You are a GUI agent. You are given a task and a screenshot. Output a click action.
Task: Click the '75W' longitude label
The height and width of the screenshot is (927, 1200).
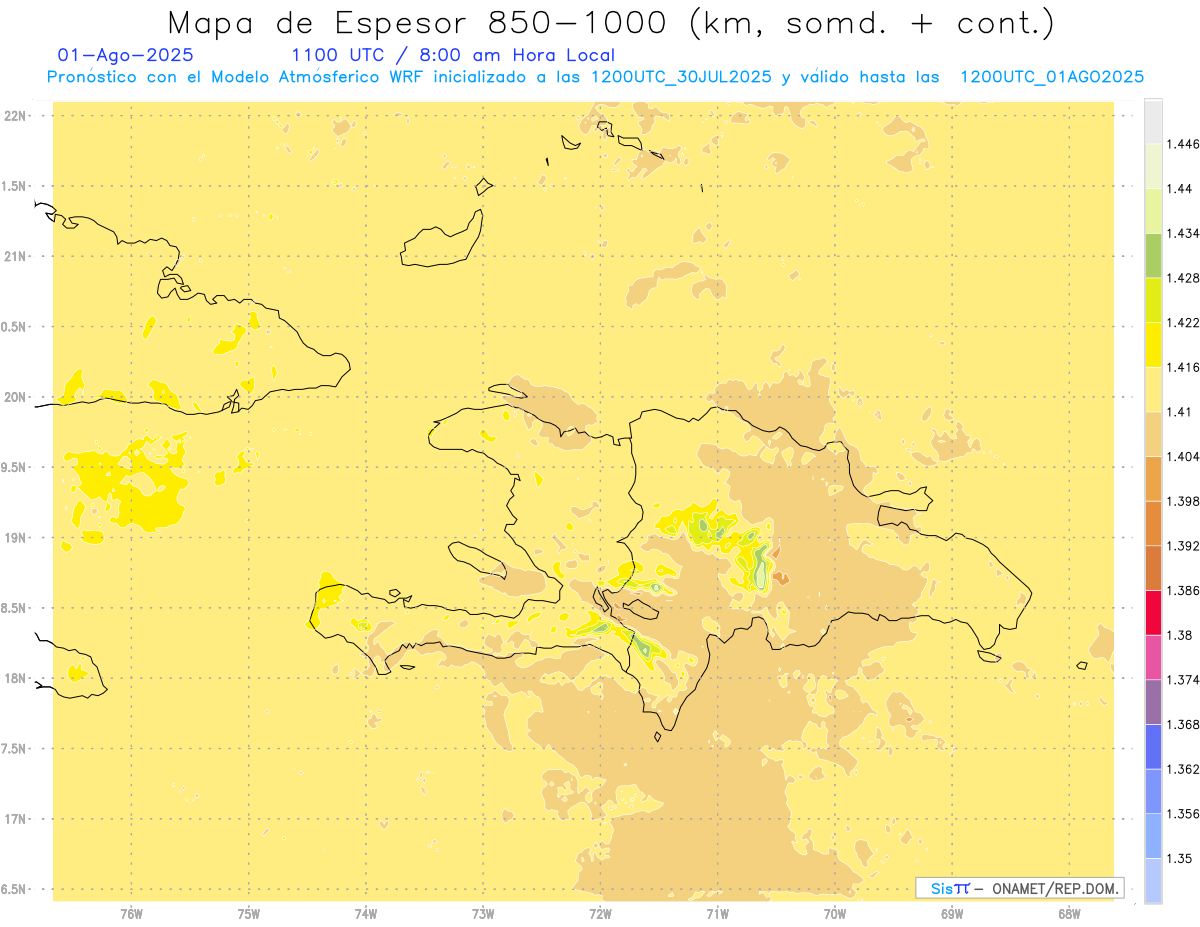point(249,914)
